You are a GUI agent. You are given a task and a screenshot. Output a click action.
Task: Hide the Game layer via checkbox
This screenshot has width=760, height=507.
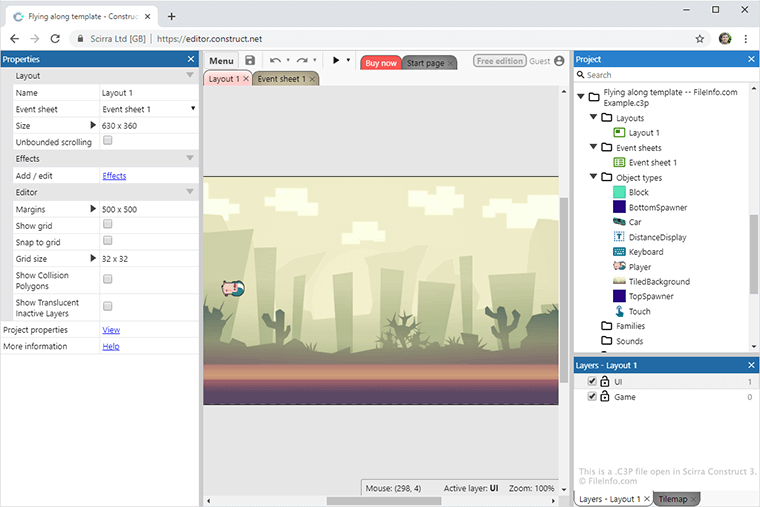pos(592,397)
